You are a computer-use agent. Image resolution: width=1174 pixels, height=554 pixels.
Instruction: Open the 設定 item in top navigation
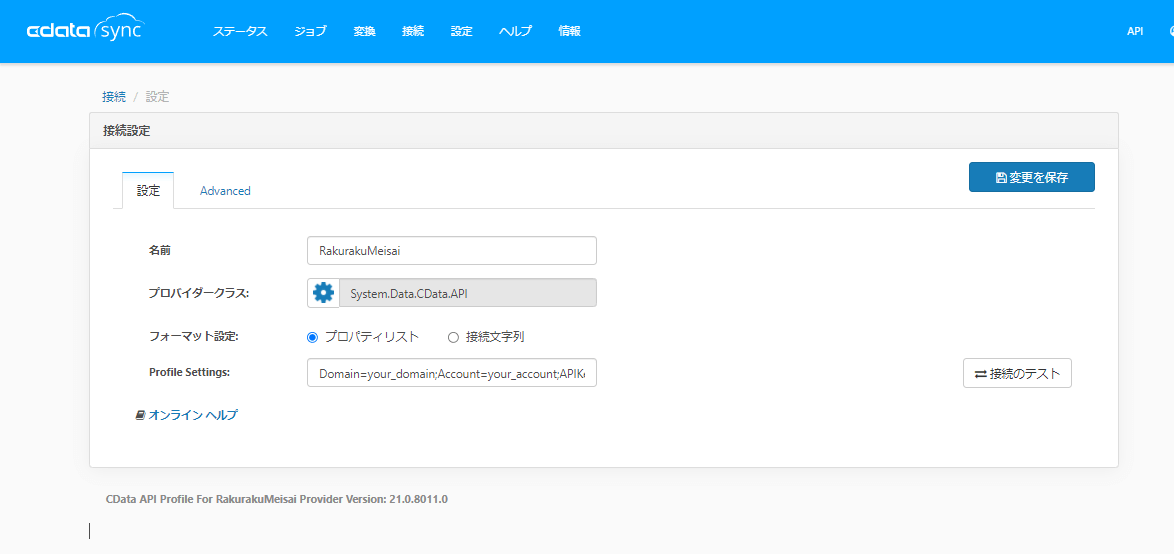tap(461, 31)
